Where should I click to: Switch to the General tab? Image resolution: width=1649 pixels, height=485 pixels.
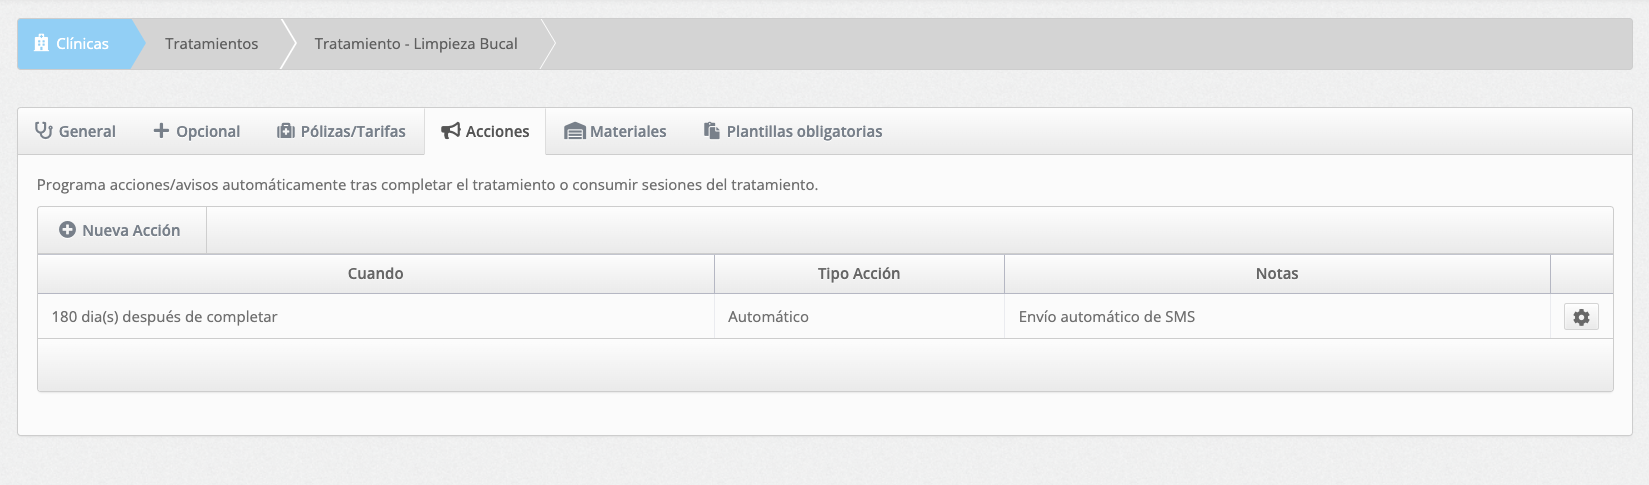(x=76, y=131)
